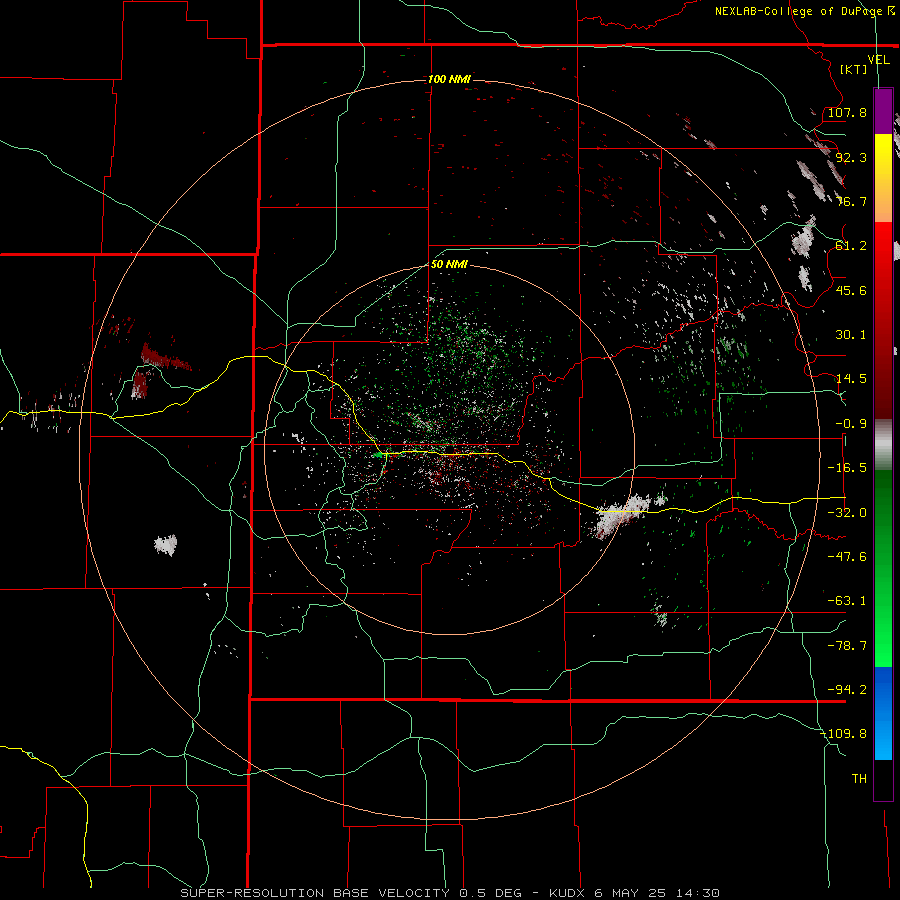This screenshot has width=900, height=900.
Task: Click the 100 NMI range ring label
Action: 449,79
